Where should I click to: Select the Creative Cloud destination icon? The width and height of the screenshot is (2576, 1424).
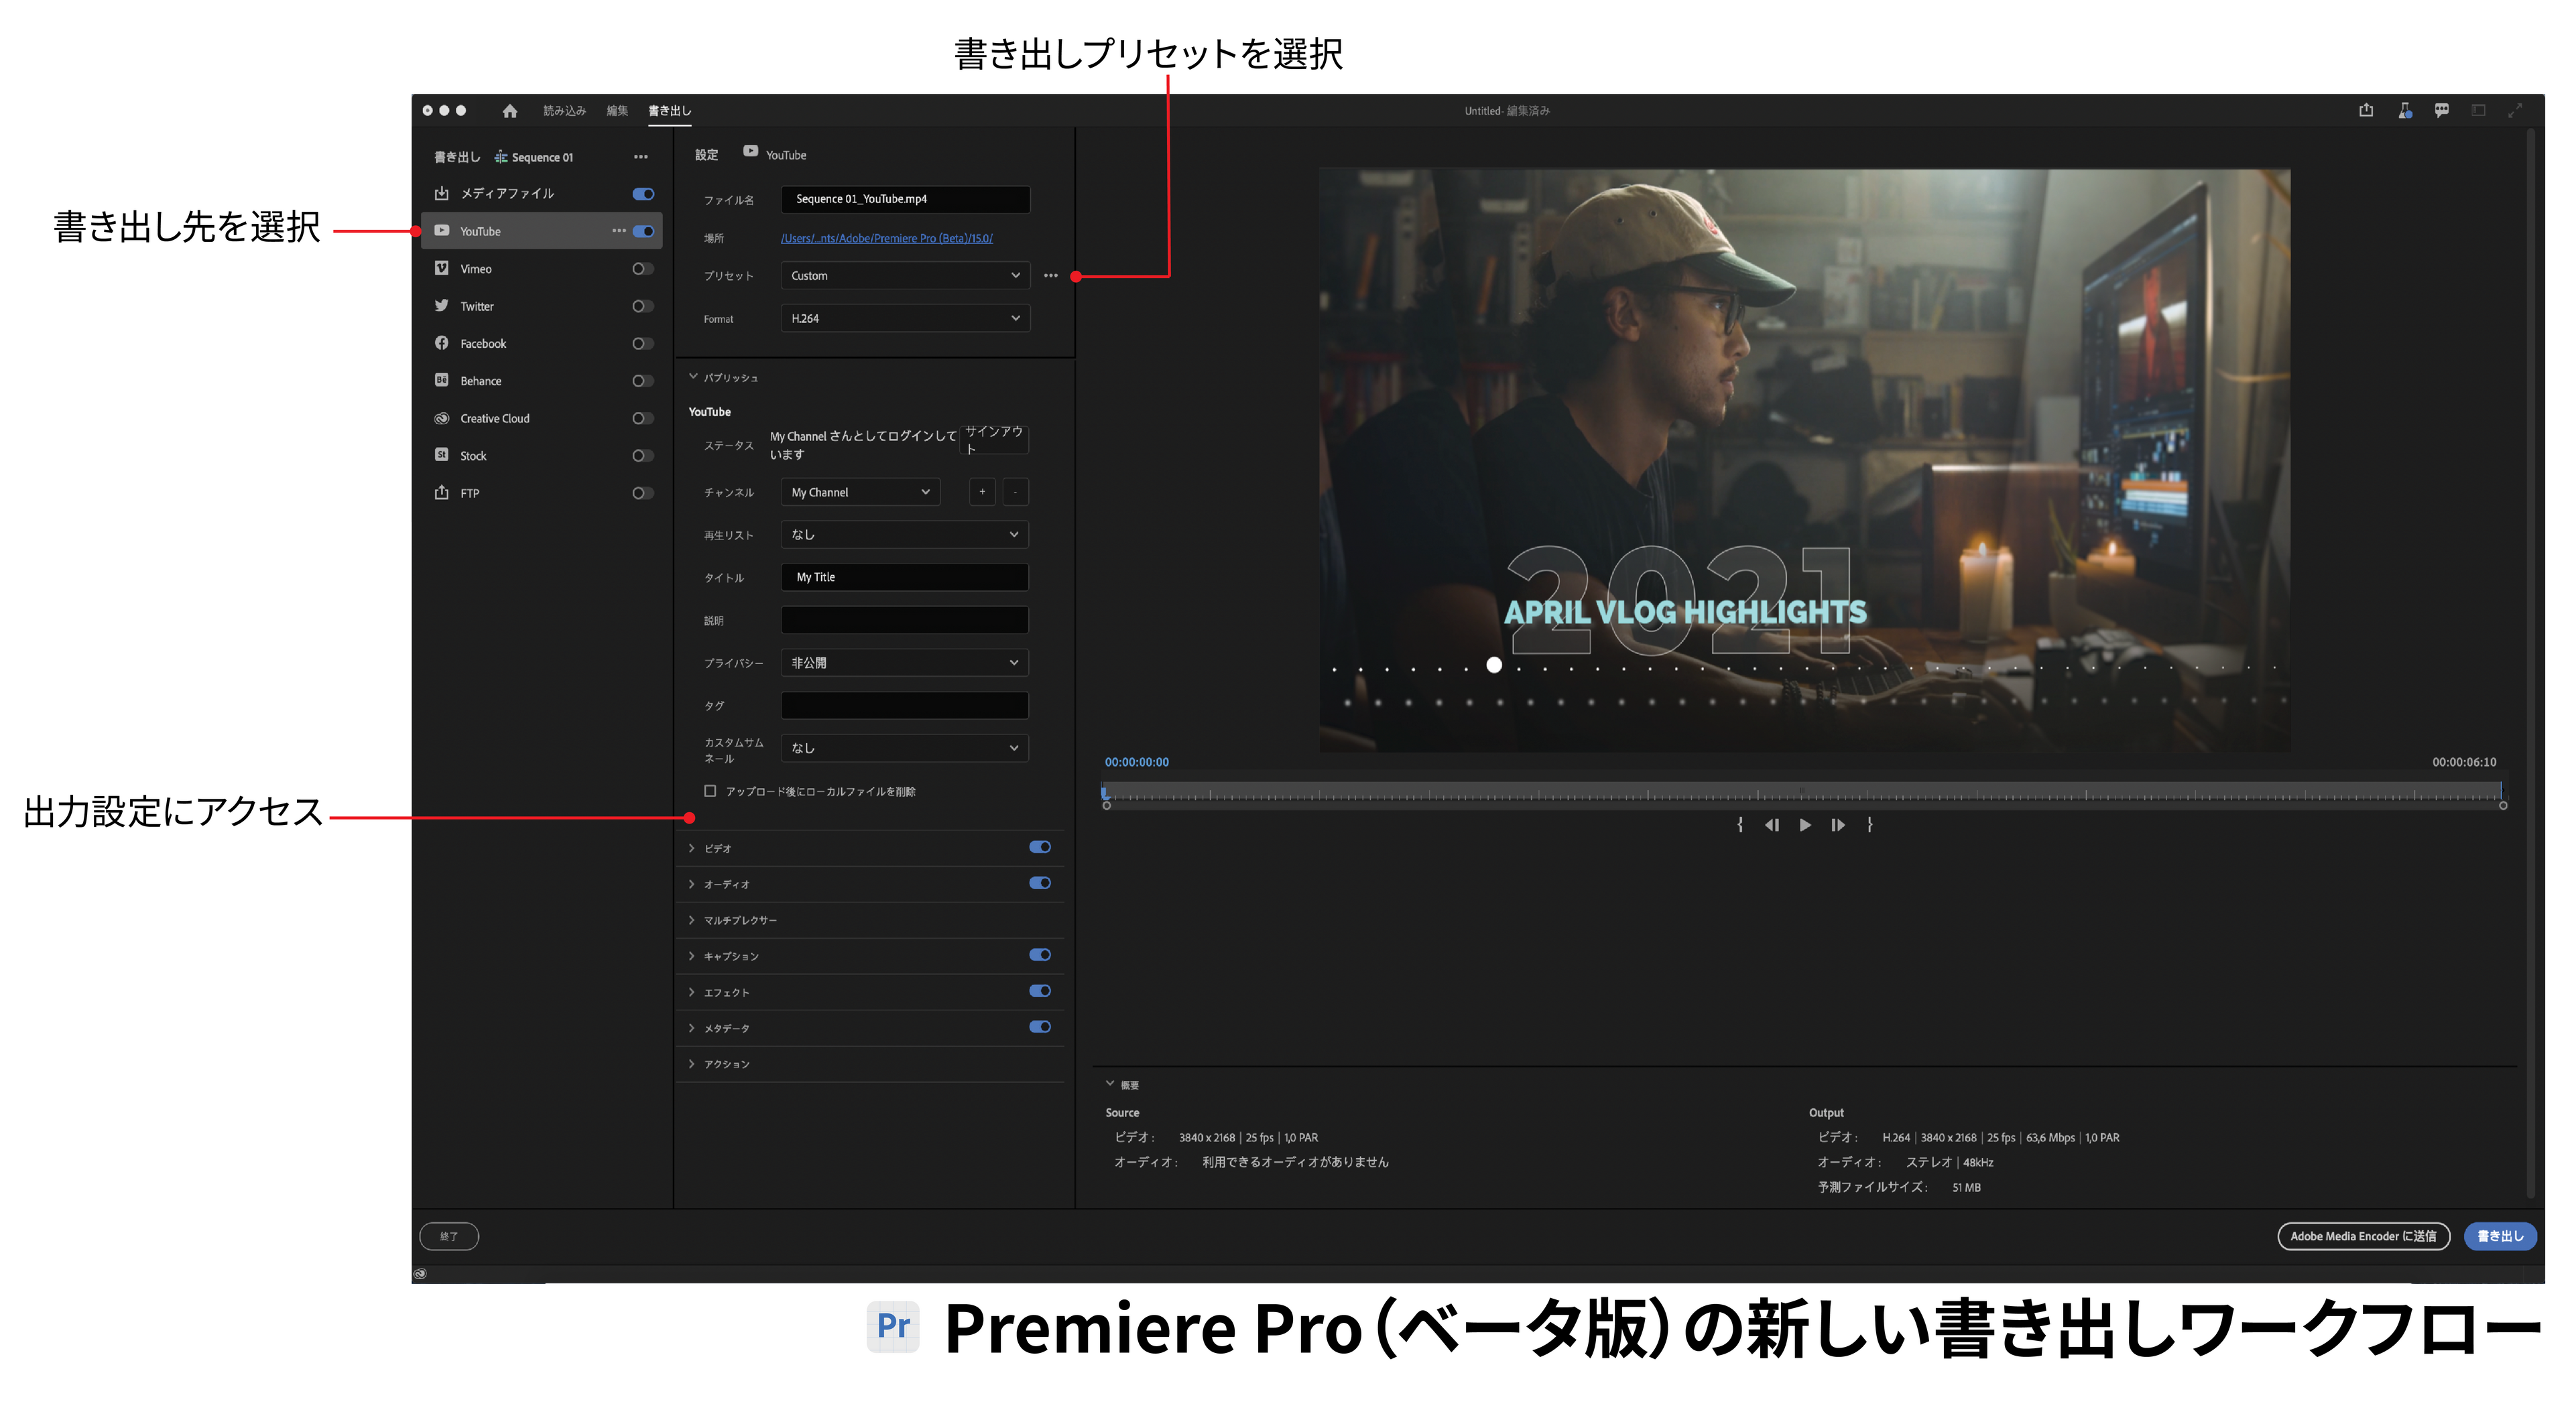click(x=442, y=418)
